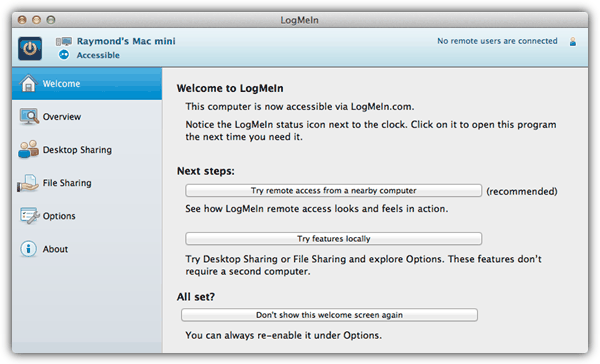
Task: Click the (recommended) label
Action: coord(522,191)
